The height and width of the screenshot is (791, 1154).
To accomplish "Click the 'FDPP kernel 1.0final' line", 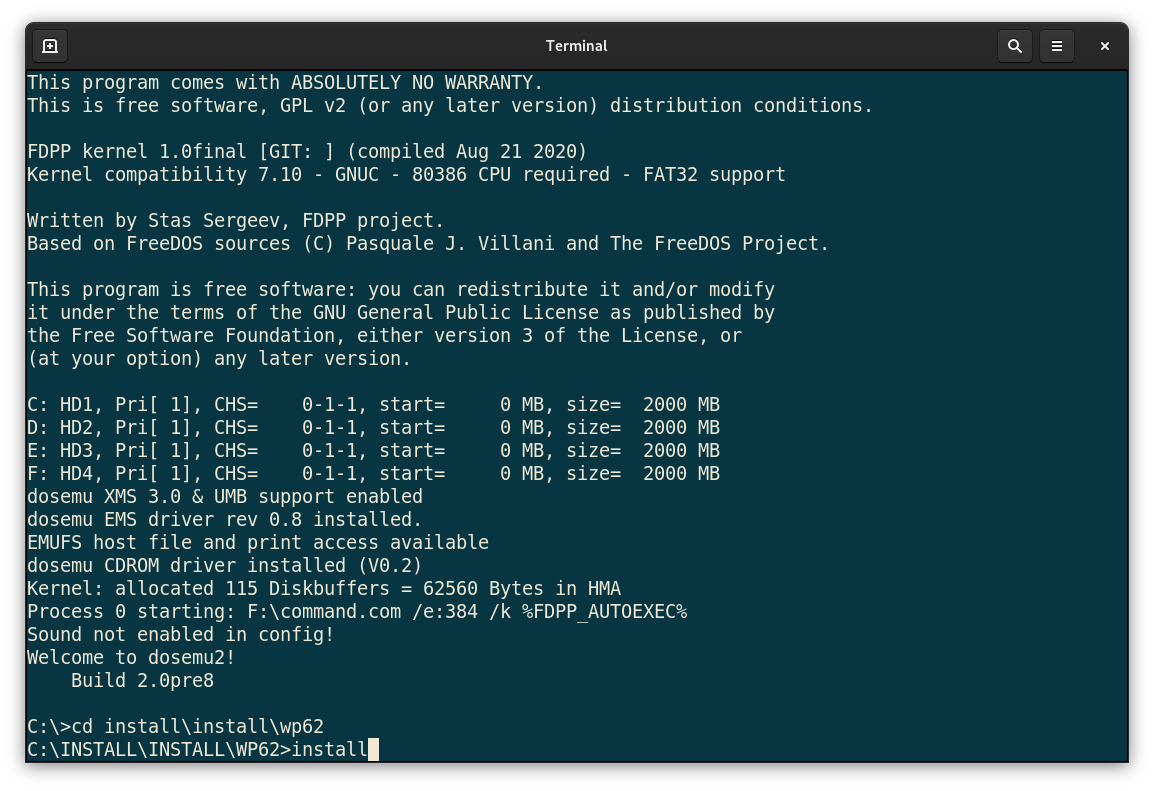I will point(306,151).
